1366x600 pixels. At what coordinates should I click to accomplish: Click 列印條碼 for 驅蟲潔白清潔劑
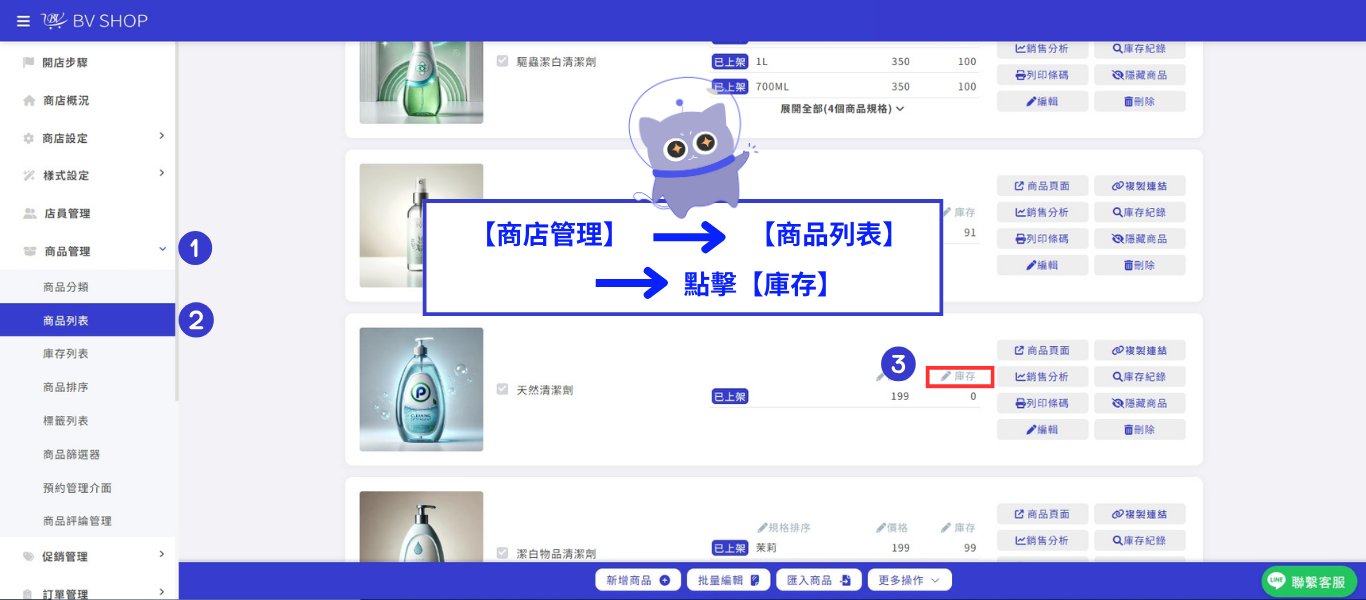(x=1041, y=74)
